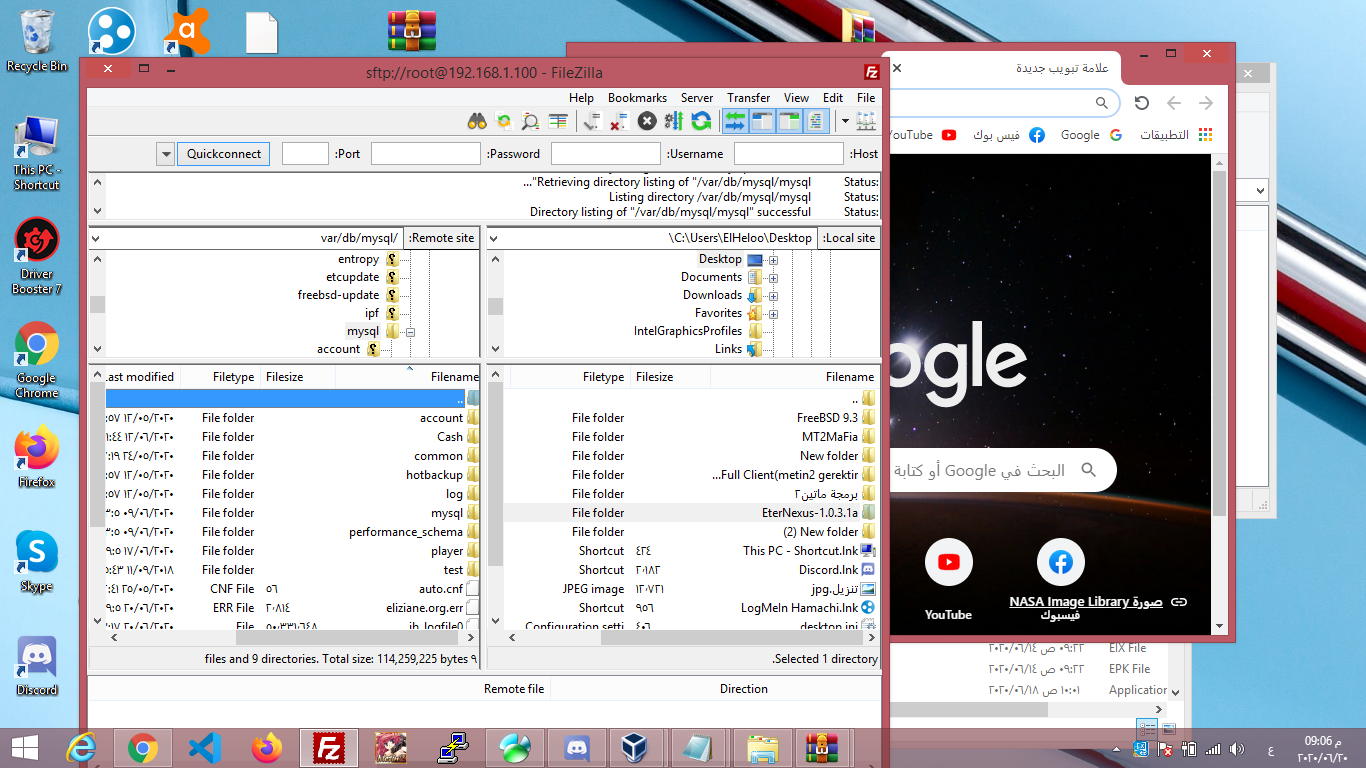Viewport: 1366px width, 768px height.
Task: Refresh the file and folder lists
Action: (x=702, y=121)
